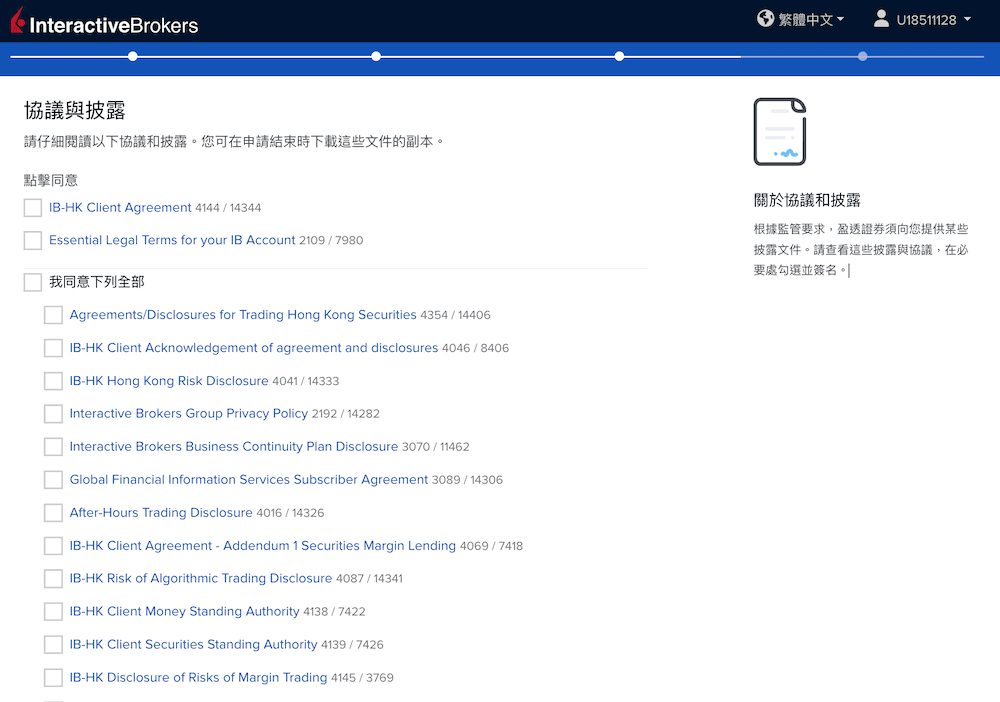Click the InteractiveBrokers flame logo
The height and width of the screenshot is (702, 1000).
pos(16,21)
